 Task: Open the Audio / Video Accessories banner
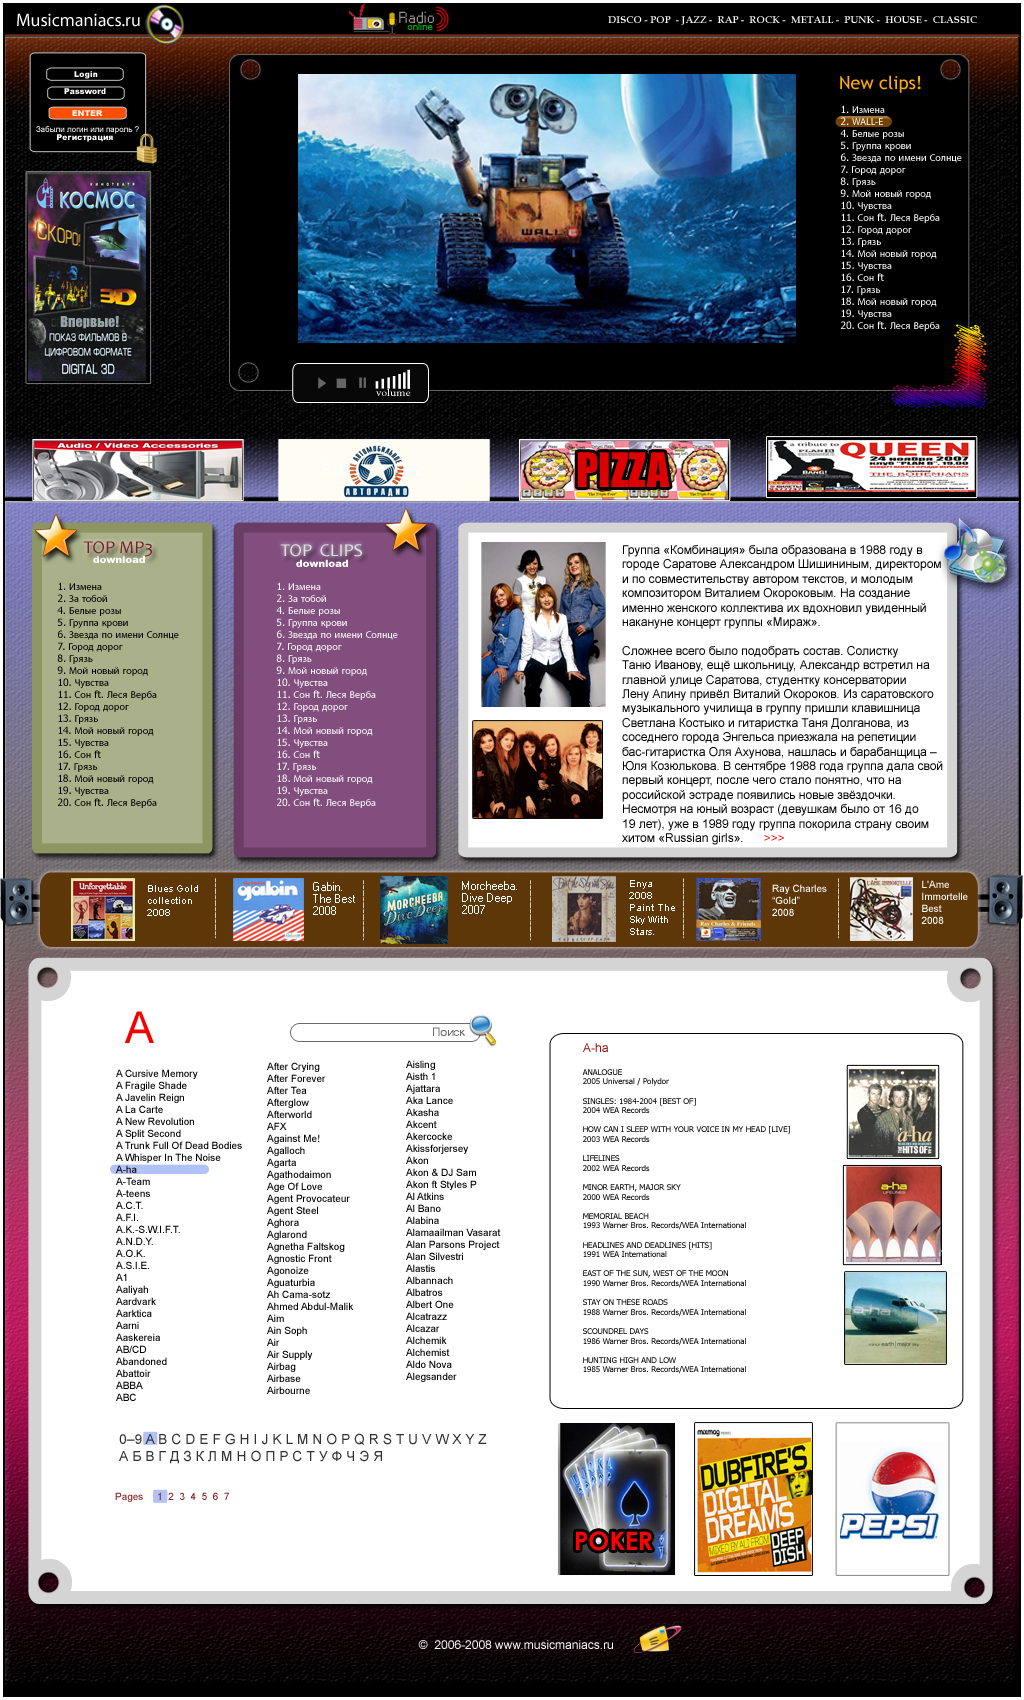tap(138, 469)
